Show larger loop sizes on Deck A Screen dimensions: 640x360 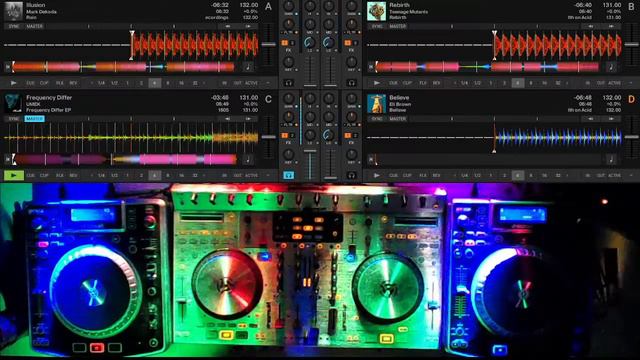click(x=204, y=83)
